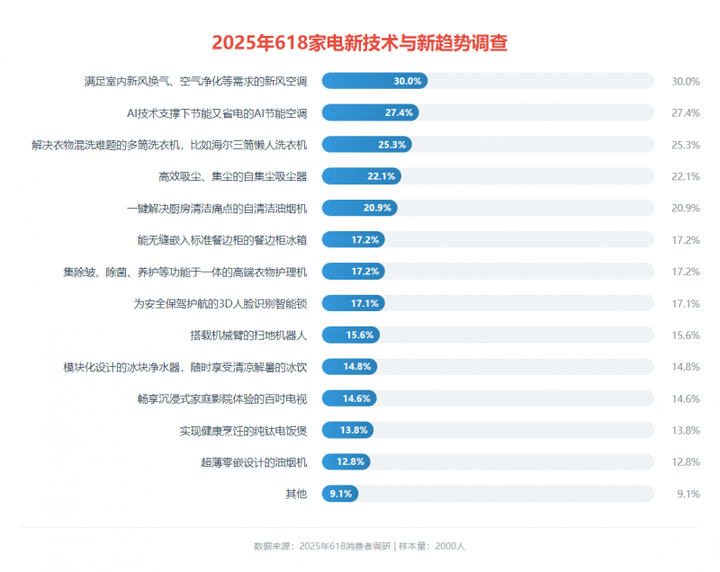Image resolution: width=720 pixels, height=572 pixels.
Task: Click the label 为安全保驾护航的3D人脸识别智能锁
Action: point(220,303)
